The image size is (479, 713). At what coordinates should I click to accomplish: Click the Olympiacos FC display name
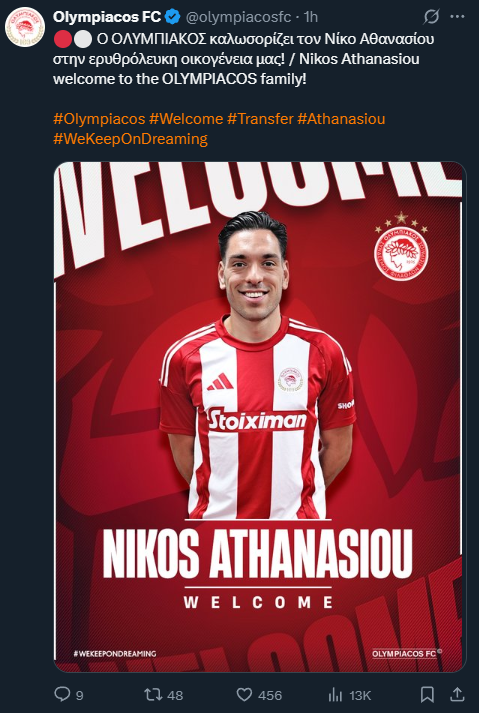click(x=107, y=17)
